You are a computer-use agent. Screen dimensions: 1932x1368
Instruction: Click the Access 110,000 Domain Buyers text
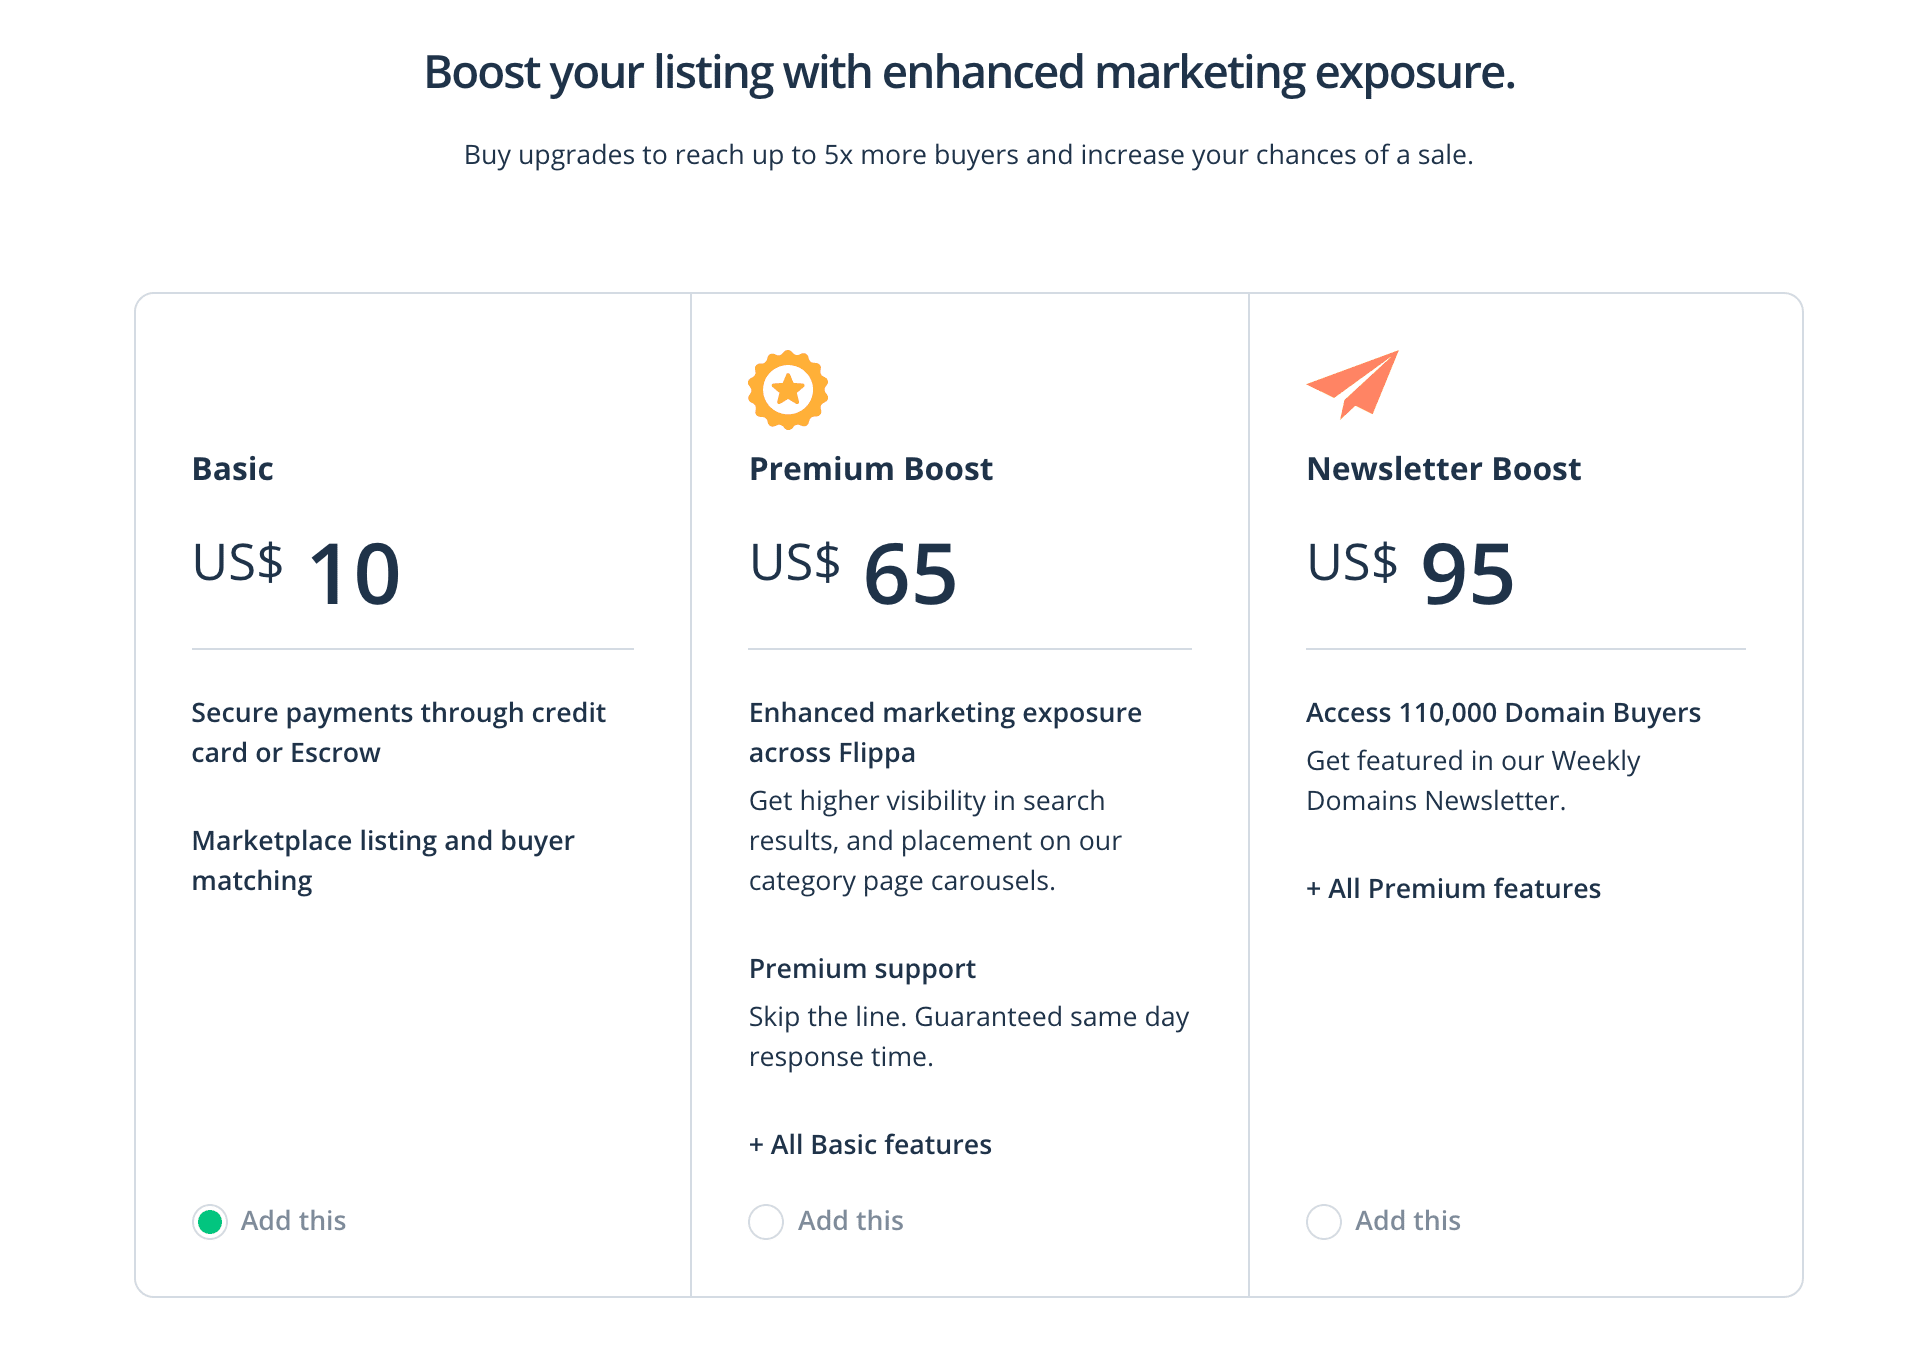1502,712
